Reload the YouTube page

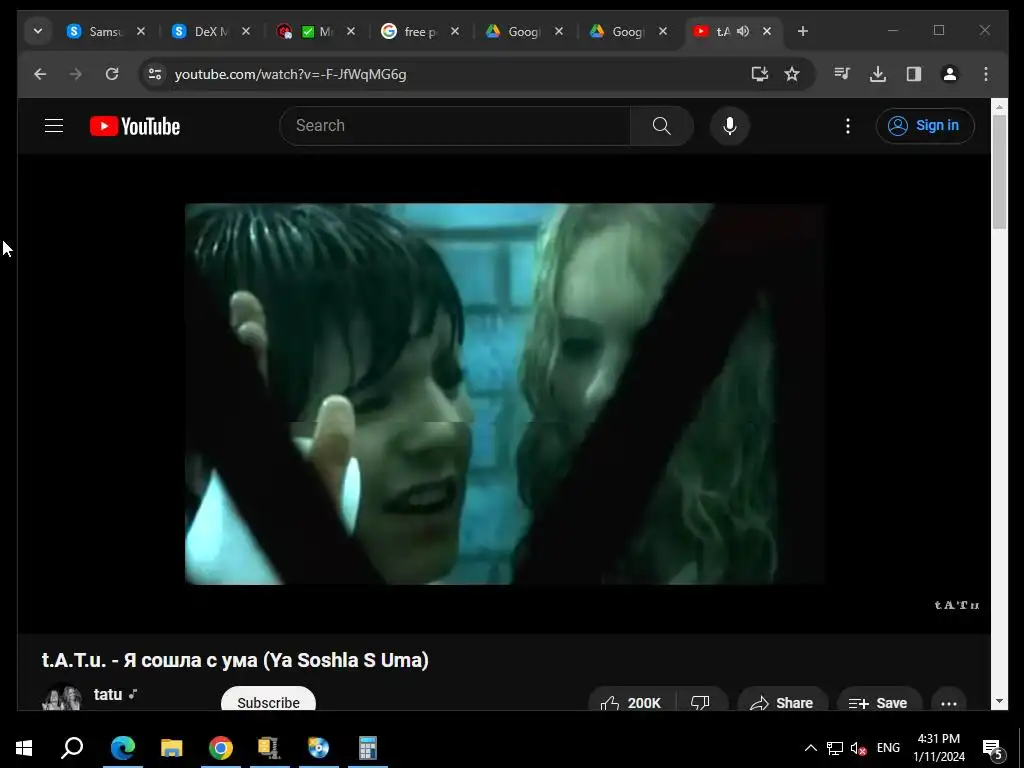[112, 74]
